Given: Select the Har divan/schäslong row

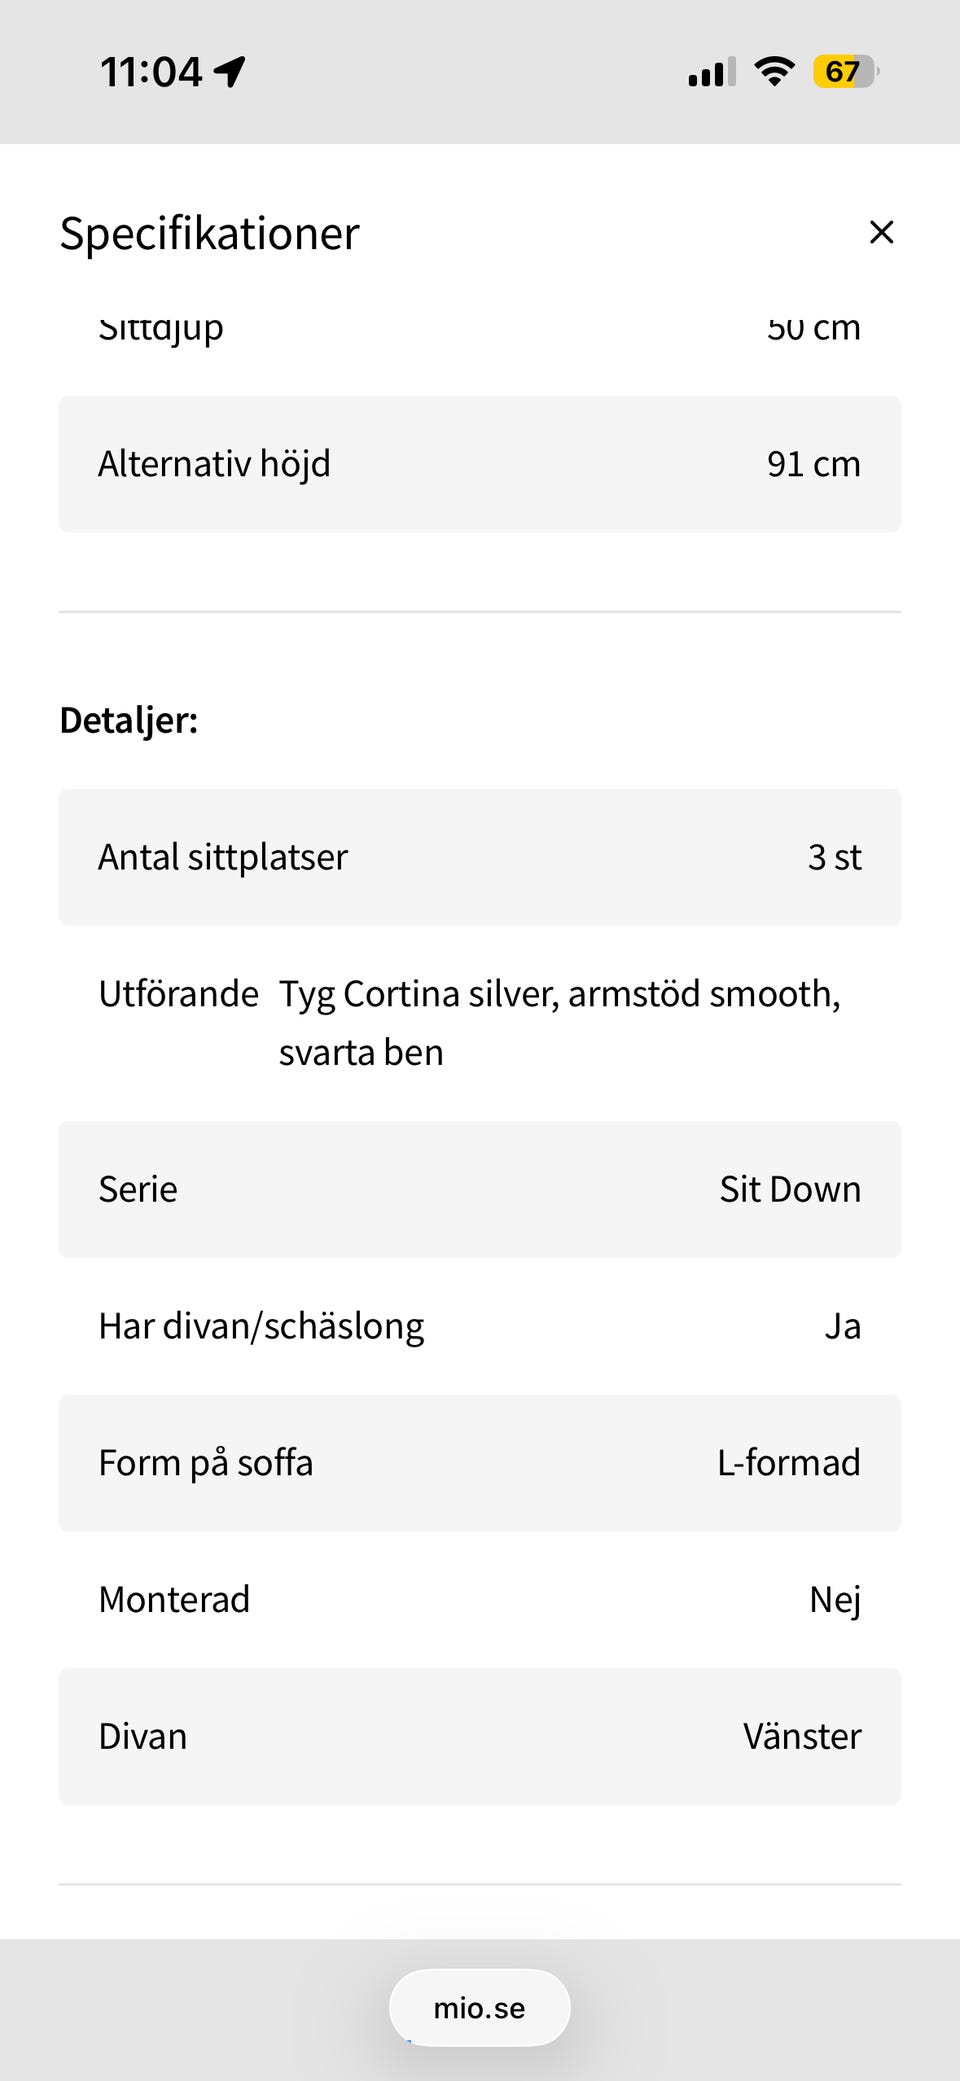Looking at the screenshot, I should 479,1326.
